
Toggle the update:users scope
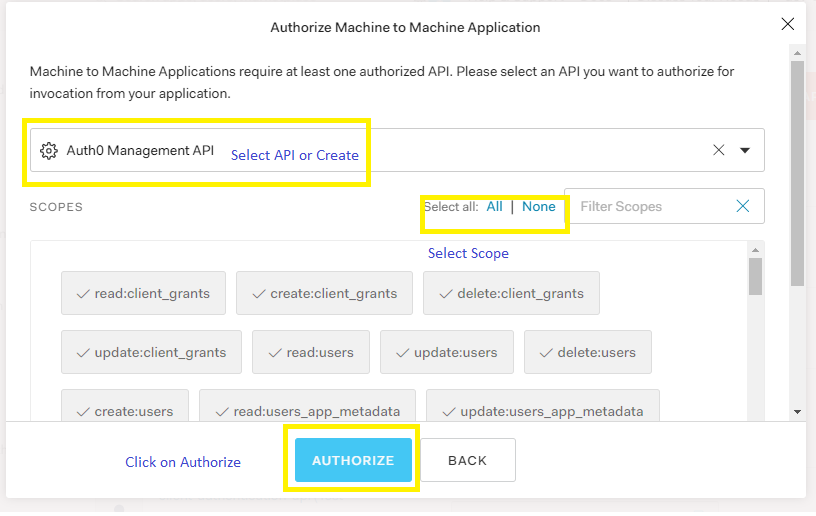446,352
